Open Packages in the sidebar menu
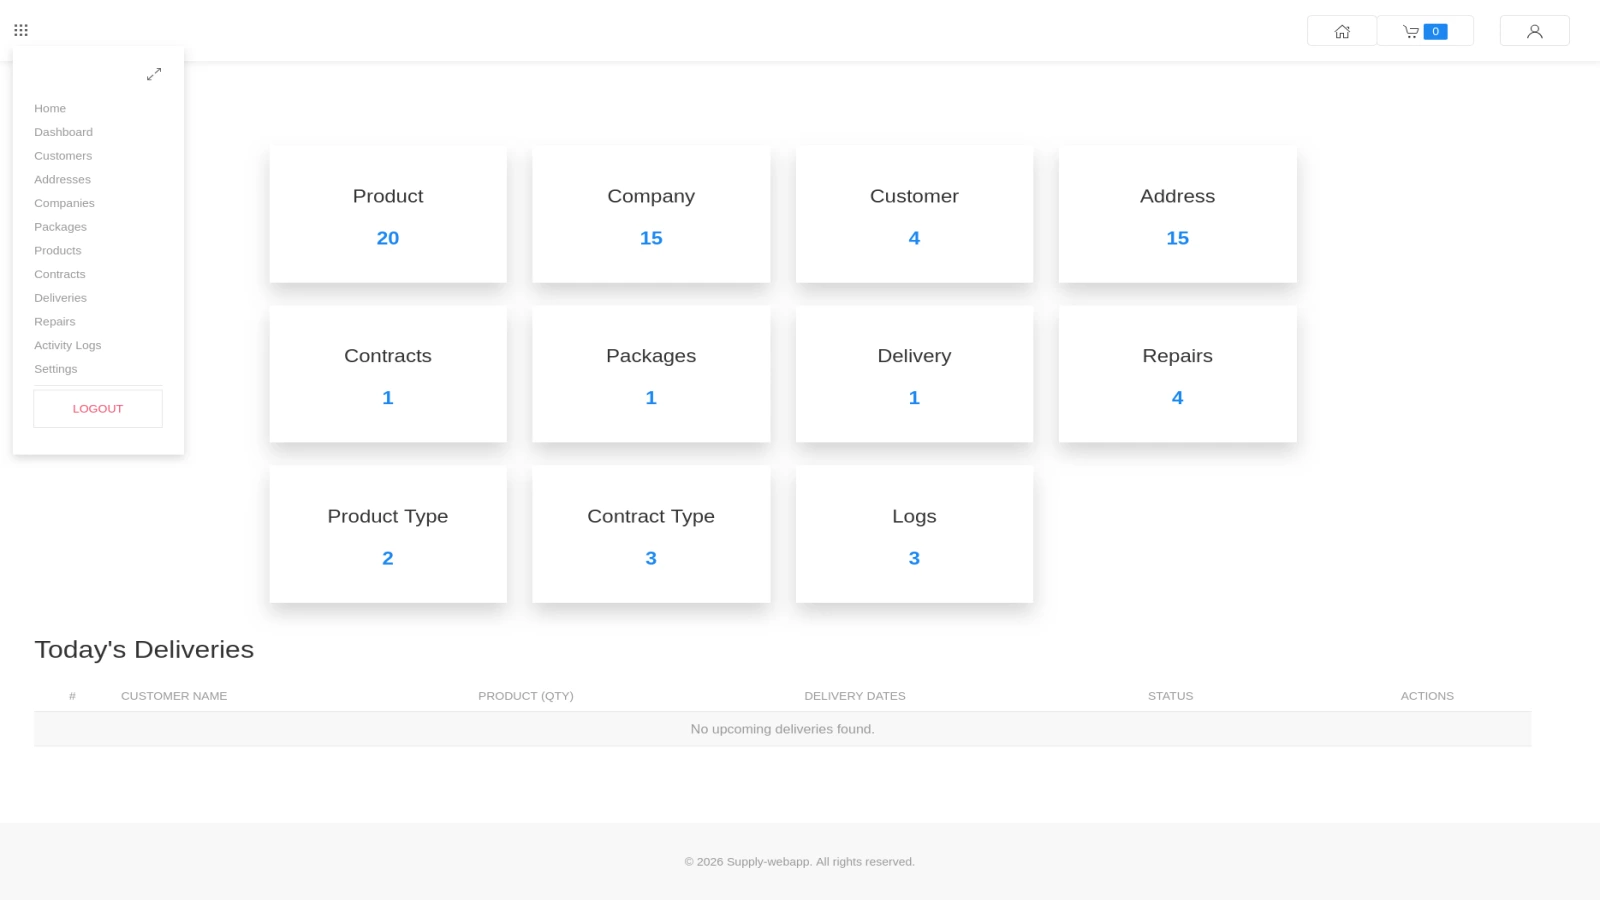Viewport: 1600px width, 900px height. (60, 227)
